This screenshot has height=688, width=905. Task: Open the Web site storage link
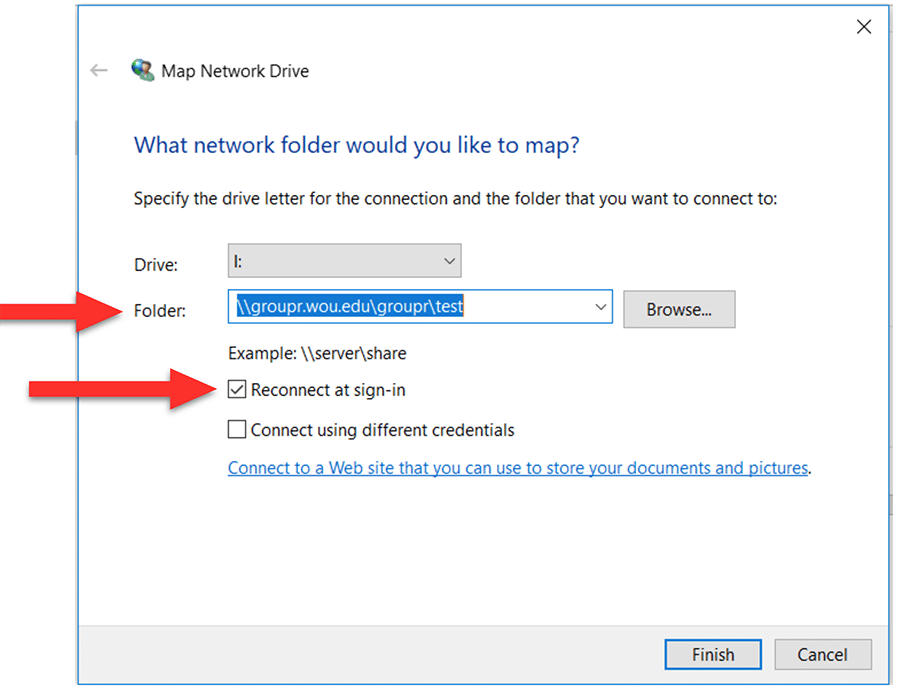(x=518, y=467)
